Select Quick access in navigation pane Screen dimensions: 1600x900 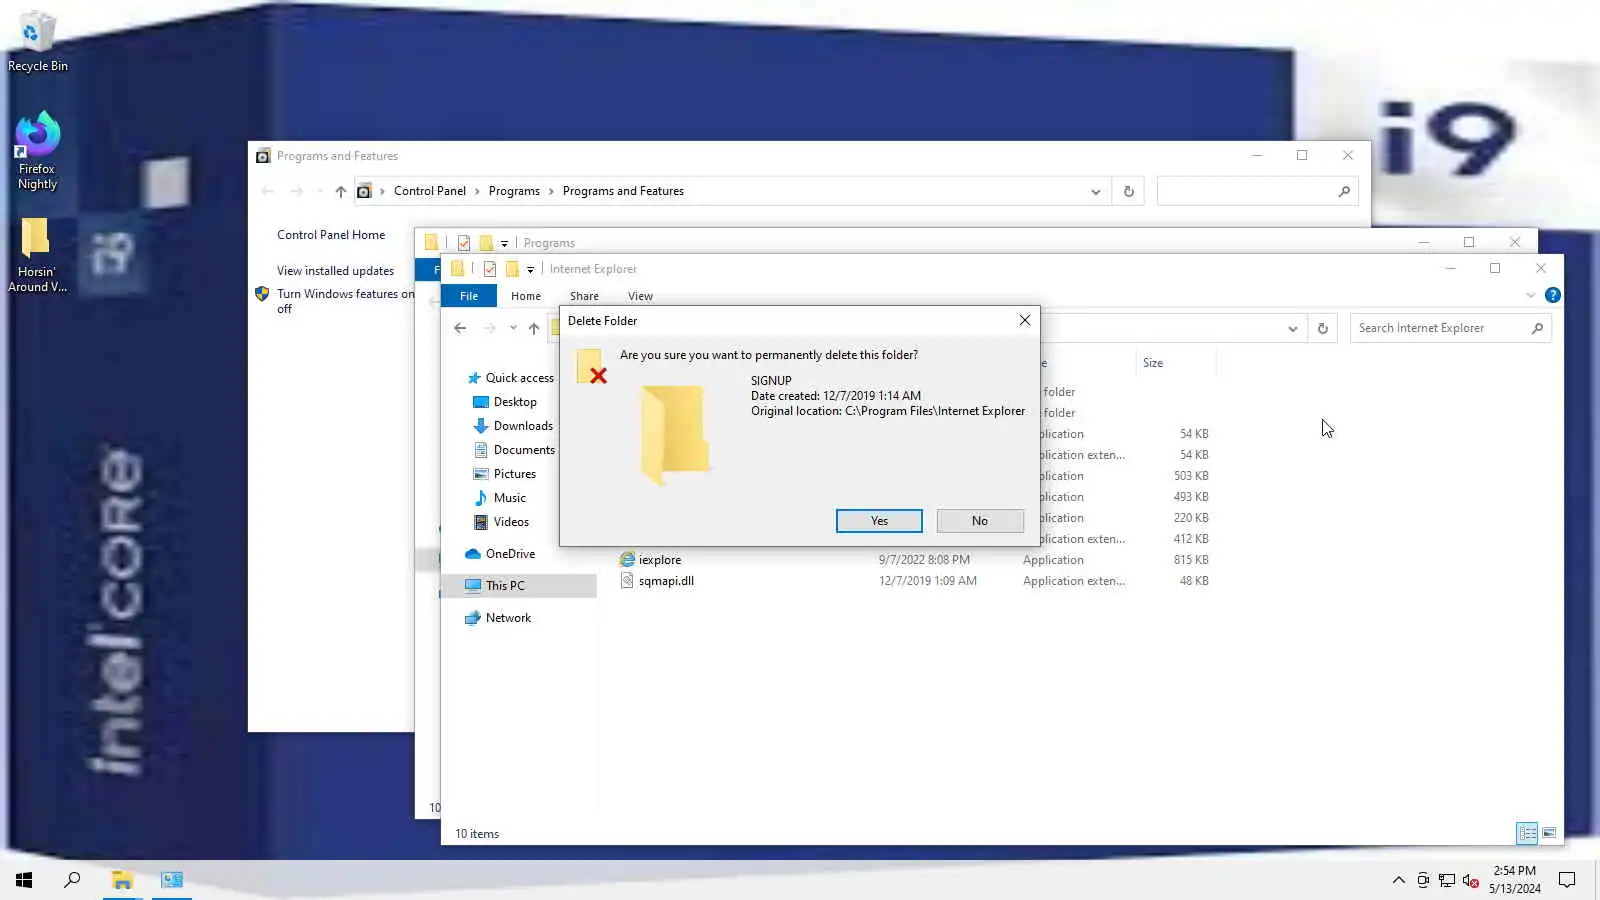[x=510, y=378]
